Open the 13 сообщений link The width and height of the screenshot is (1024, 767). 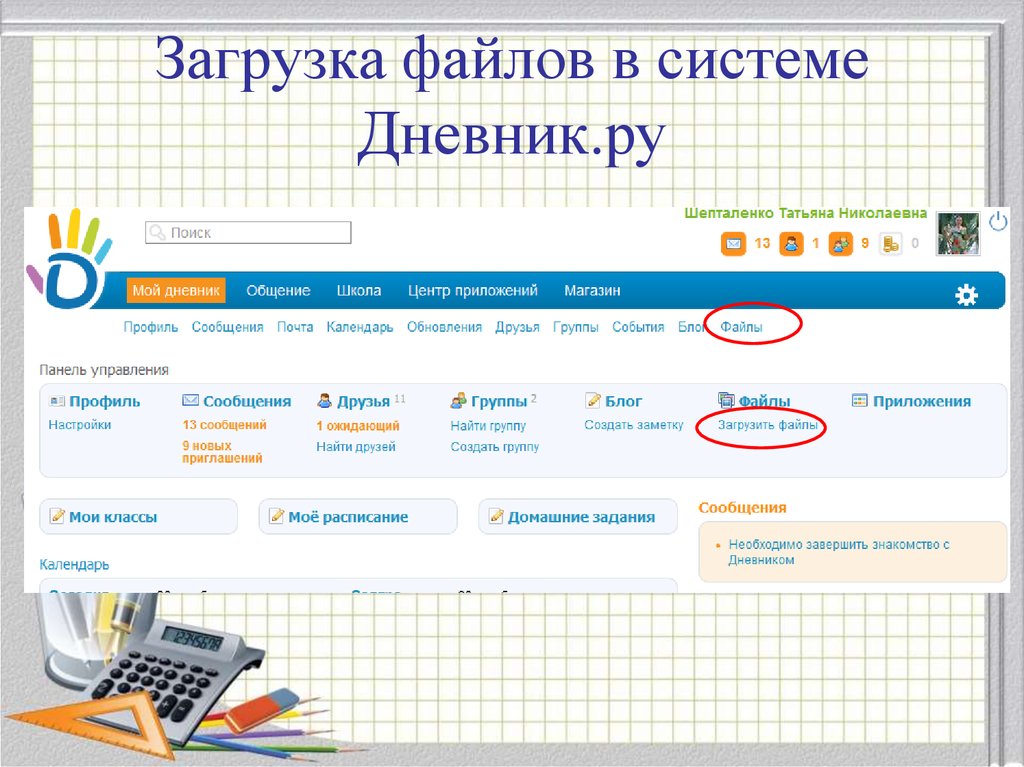[224, 425]
